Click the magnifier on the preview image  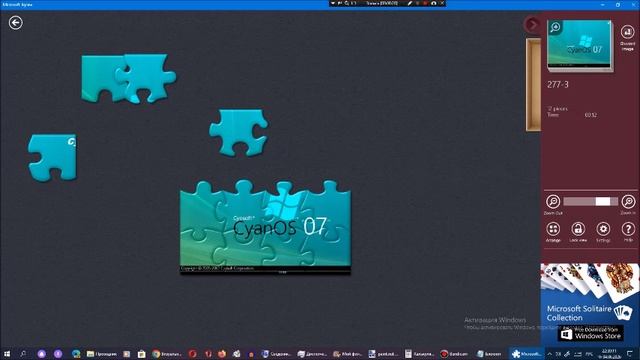tap(555, 28)
